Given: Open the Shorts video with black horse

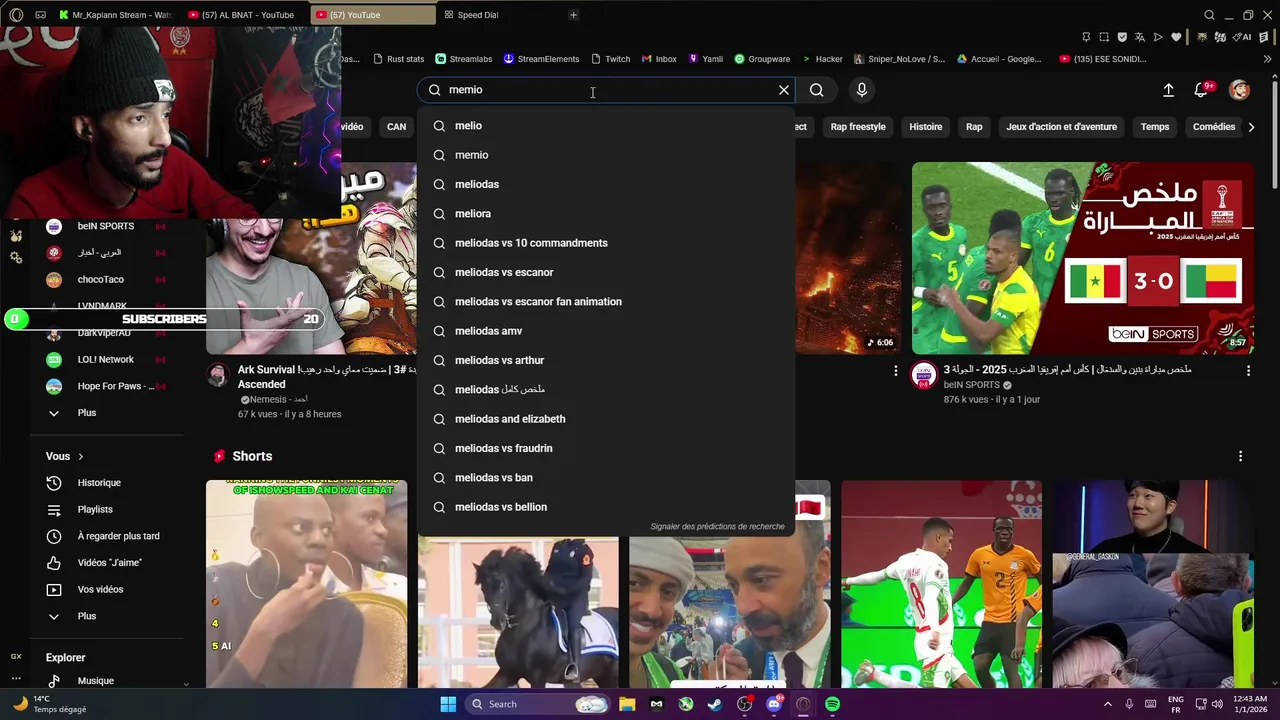Looking at the screenshot, I should coord(518,612).
